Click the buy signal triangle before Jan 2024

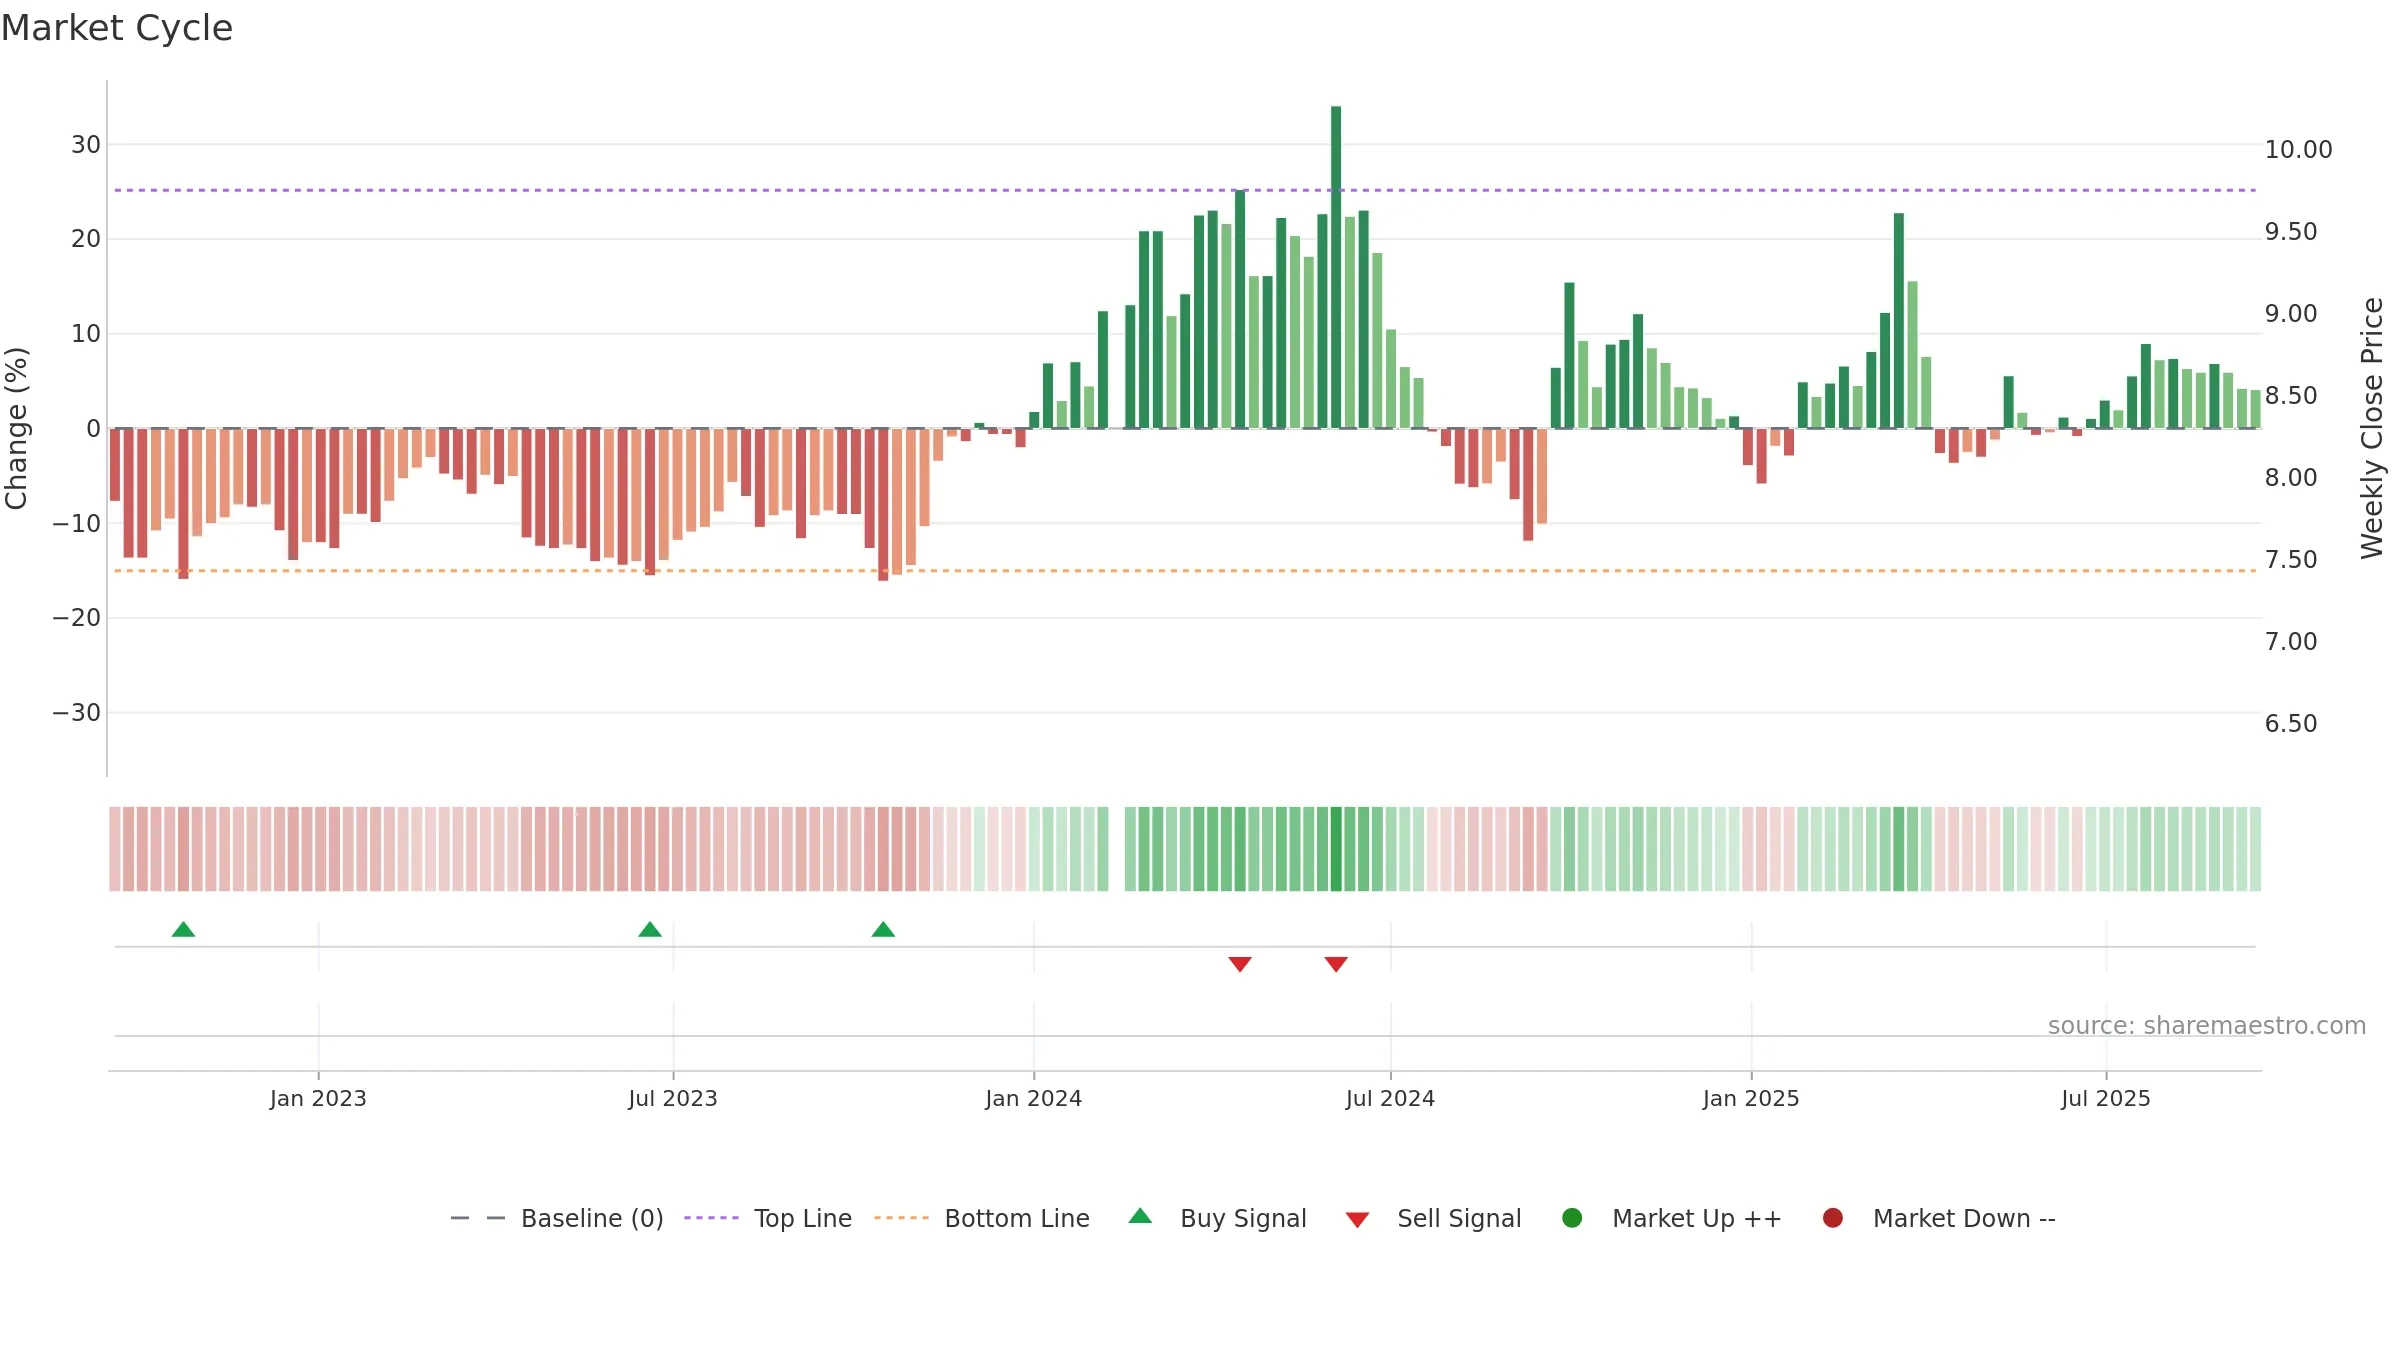[x=883, y=930]
